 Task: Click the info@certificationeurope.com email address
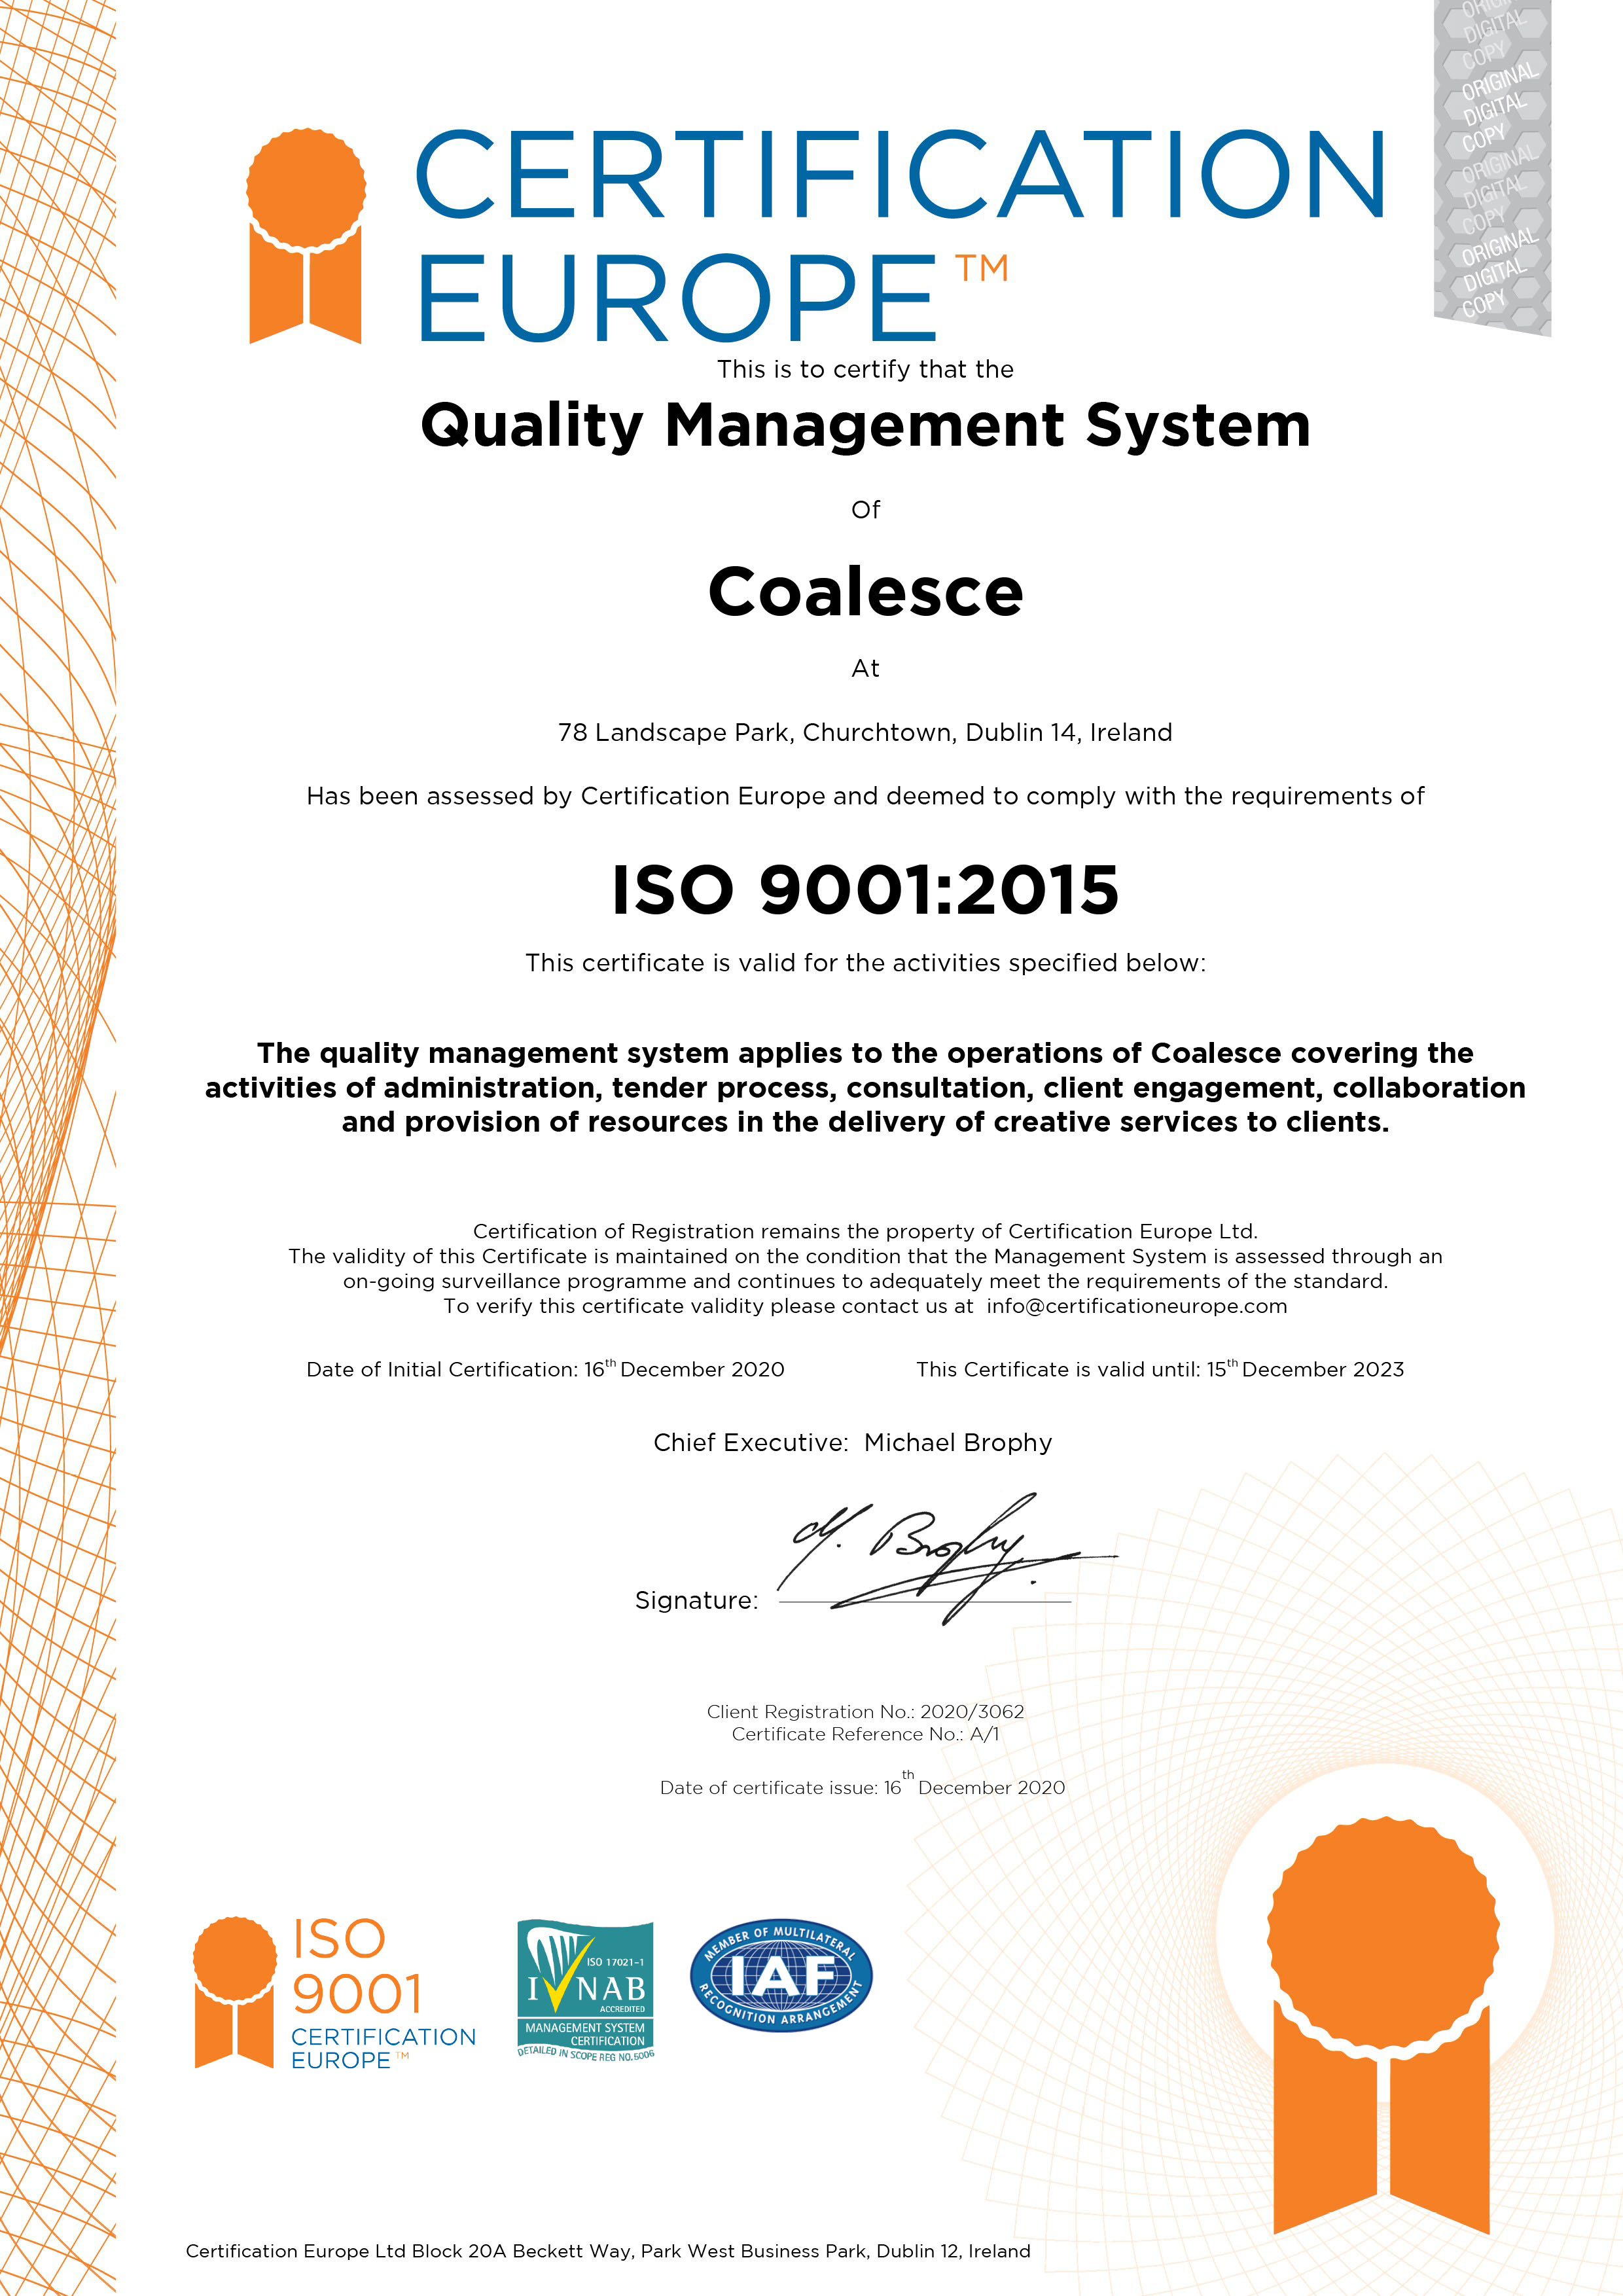coord(1137,1306)
